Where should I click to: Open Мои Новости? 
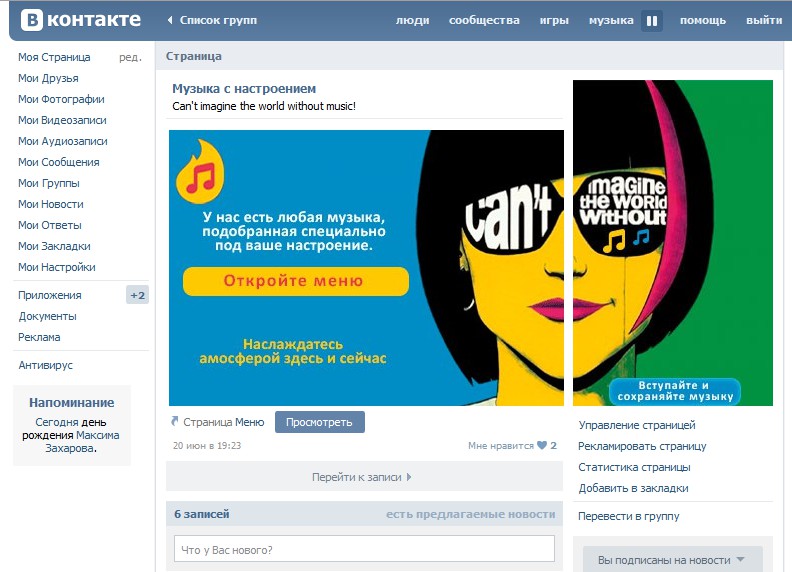point(51,204)
